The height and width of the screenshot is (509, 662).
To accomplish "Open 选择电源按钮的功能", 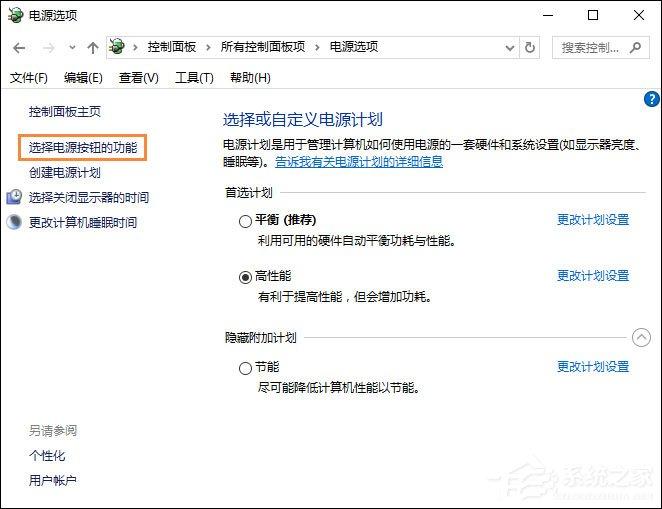I will pyautogui.click(x=83, y=148).
